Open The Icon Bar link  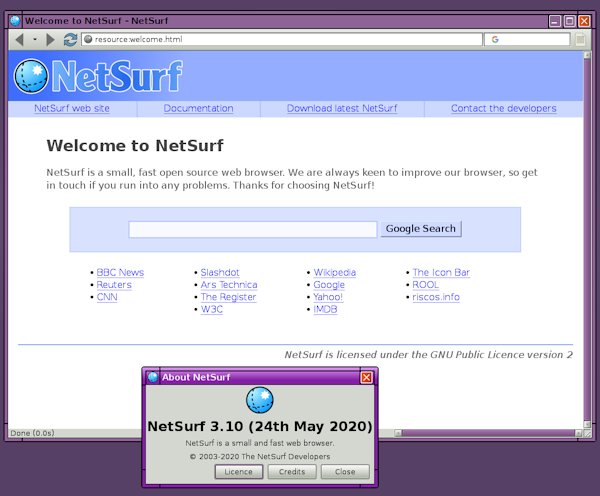441,272
